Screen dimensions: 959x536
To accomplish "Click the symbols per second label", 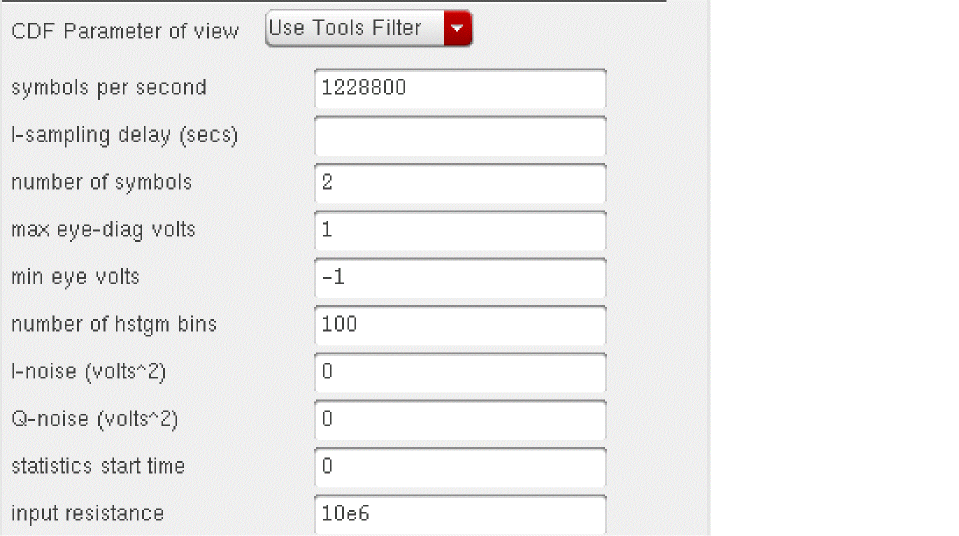I will point(109,88).
